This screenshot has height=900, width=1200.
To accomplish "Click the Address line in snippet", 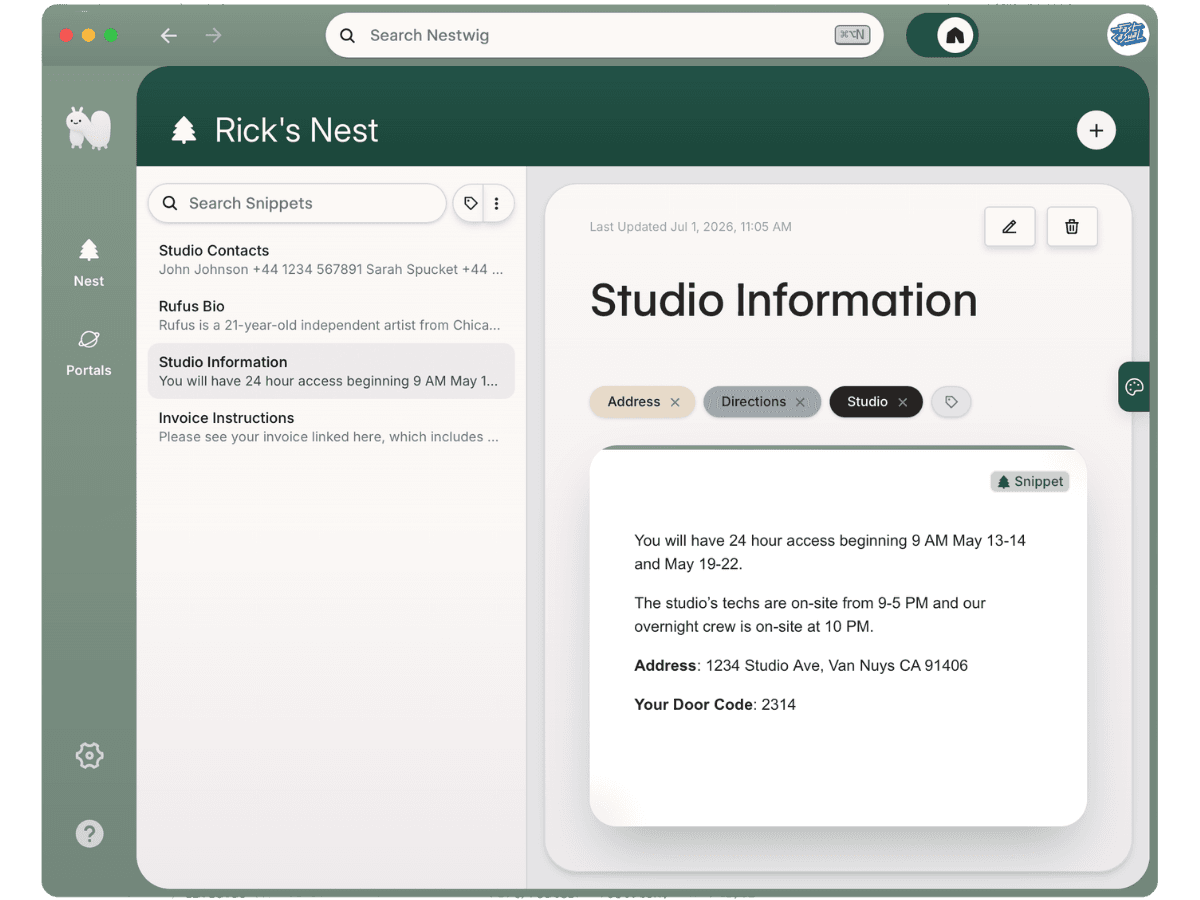I will click(x=801, y=666).
